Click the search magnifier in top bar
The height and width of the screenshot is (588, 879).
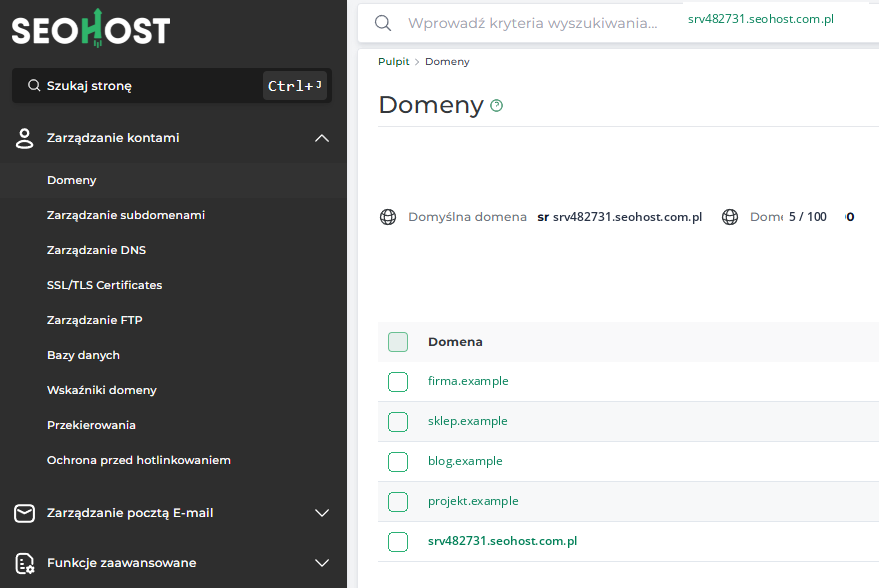pos(383,23)
